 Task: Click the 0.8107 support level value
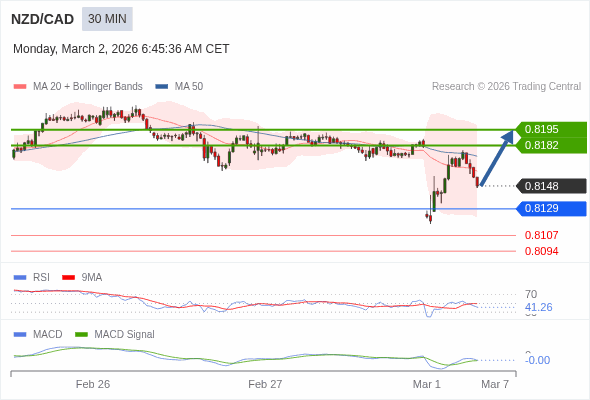[x=541, y=236]
